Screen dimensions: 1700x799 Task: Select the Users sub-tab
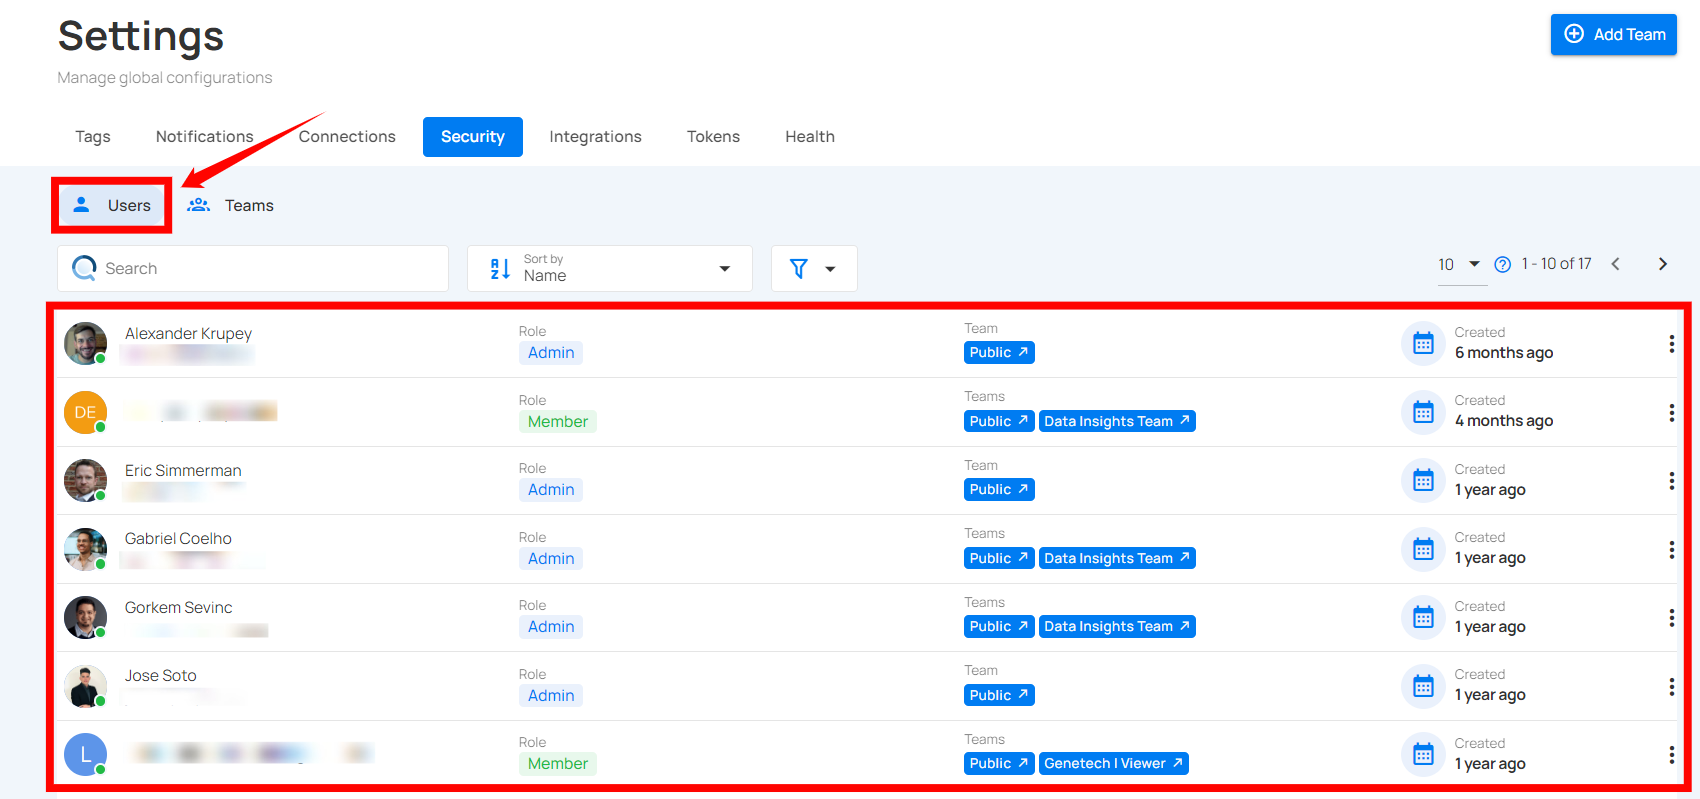pyautogui.click(x=112, y=205)
